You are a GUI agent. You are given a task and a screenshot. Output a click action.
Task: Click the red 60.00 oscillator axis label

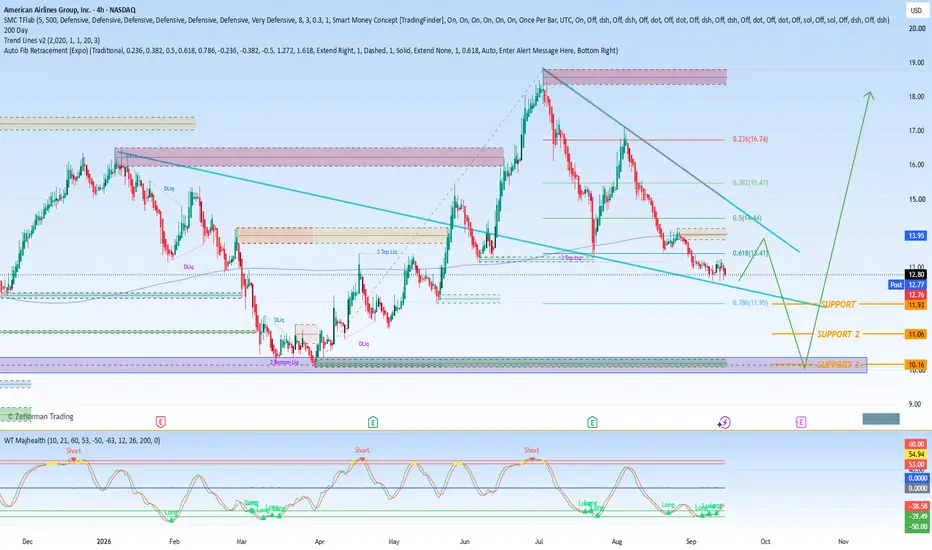916,444
